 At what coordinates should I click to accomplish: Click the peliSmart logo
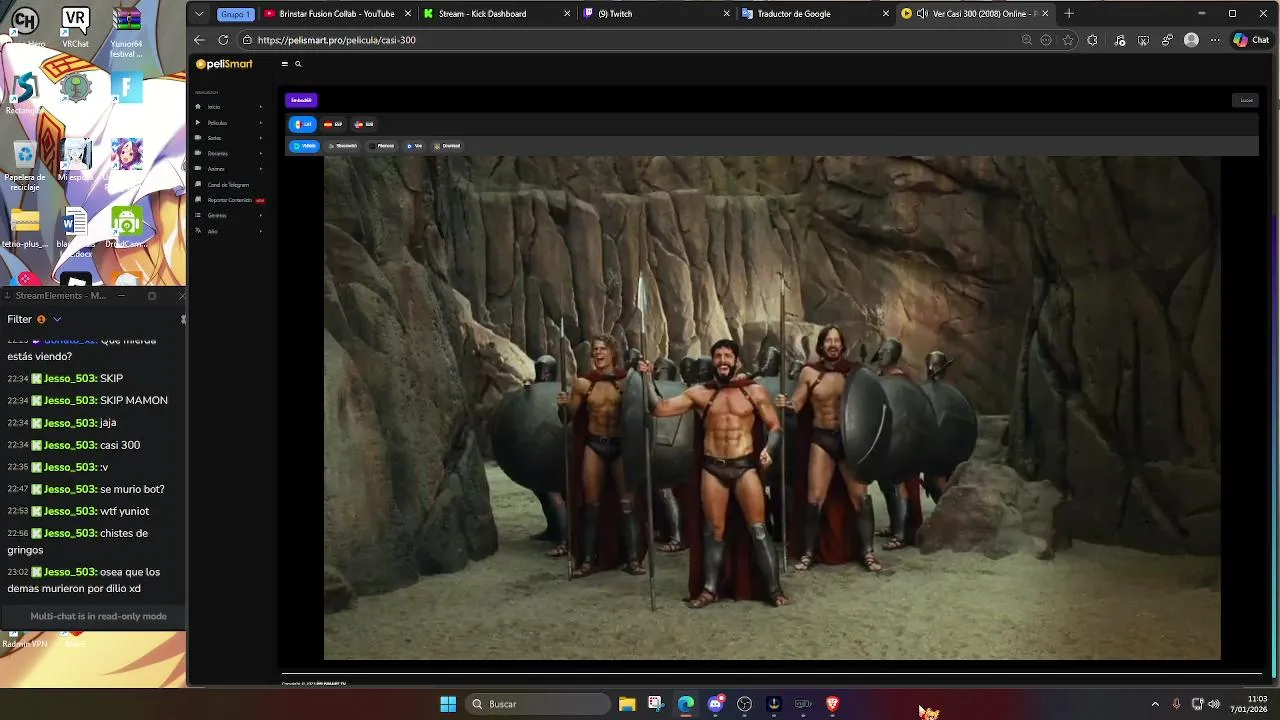click(224, 64)
